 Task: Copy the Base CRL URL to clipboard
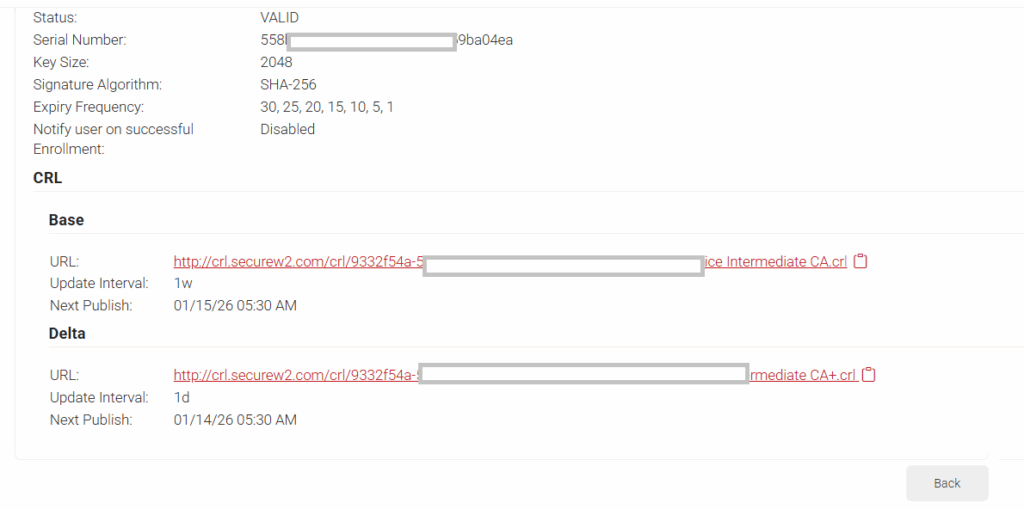pos(860,262)
